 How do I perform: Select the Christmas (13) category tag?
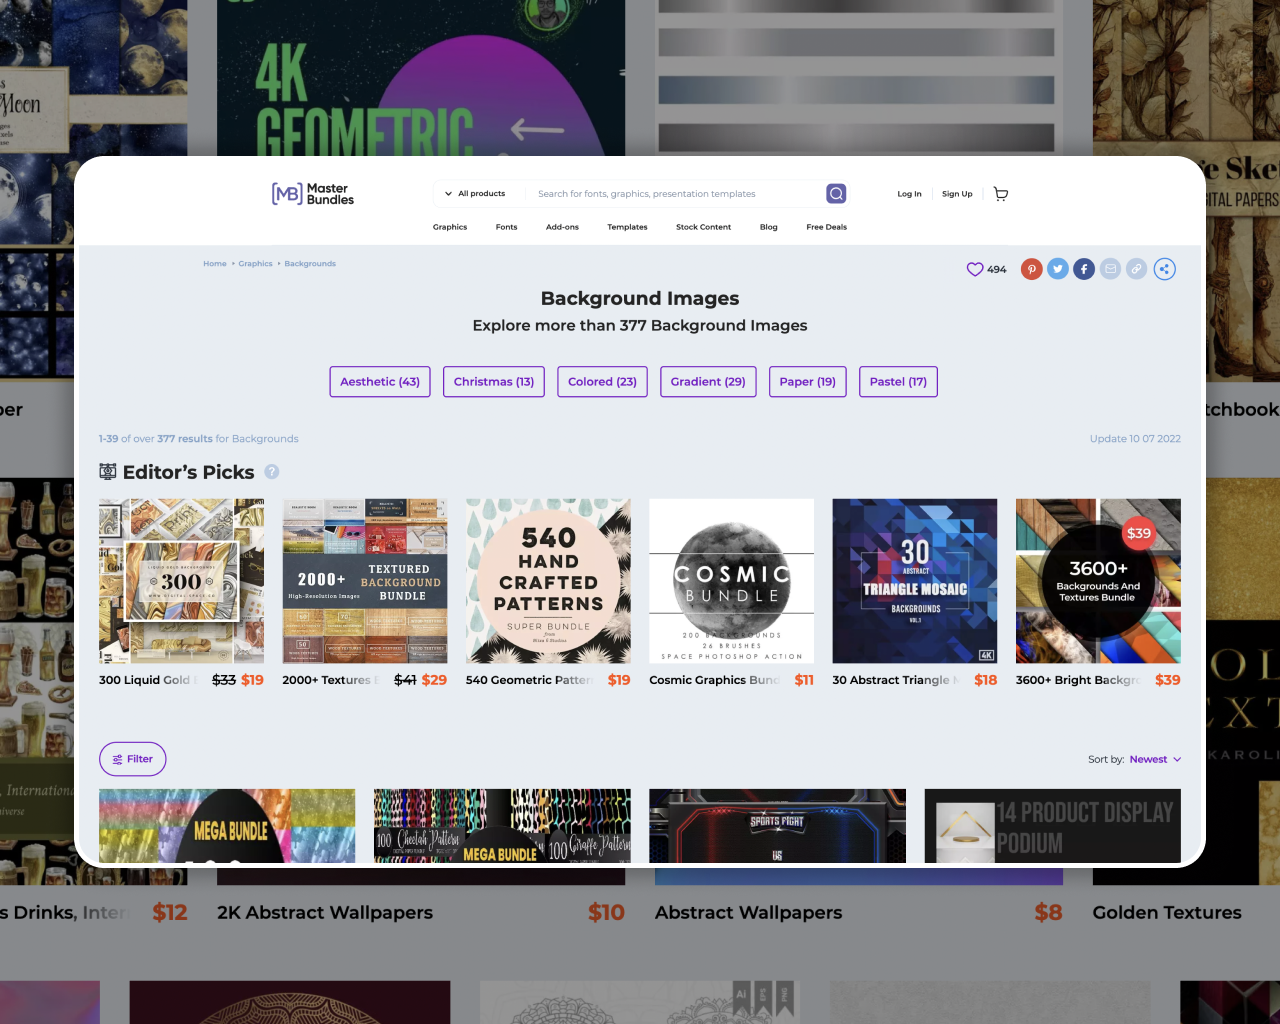(494, 382)
